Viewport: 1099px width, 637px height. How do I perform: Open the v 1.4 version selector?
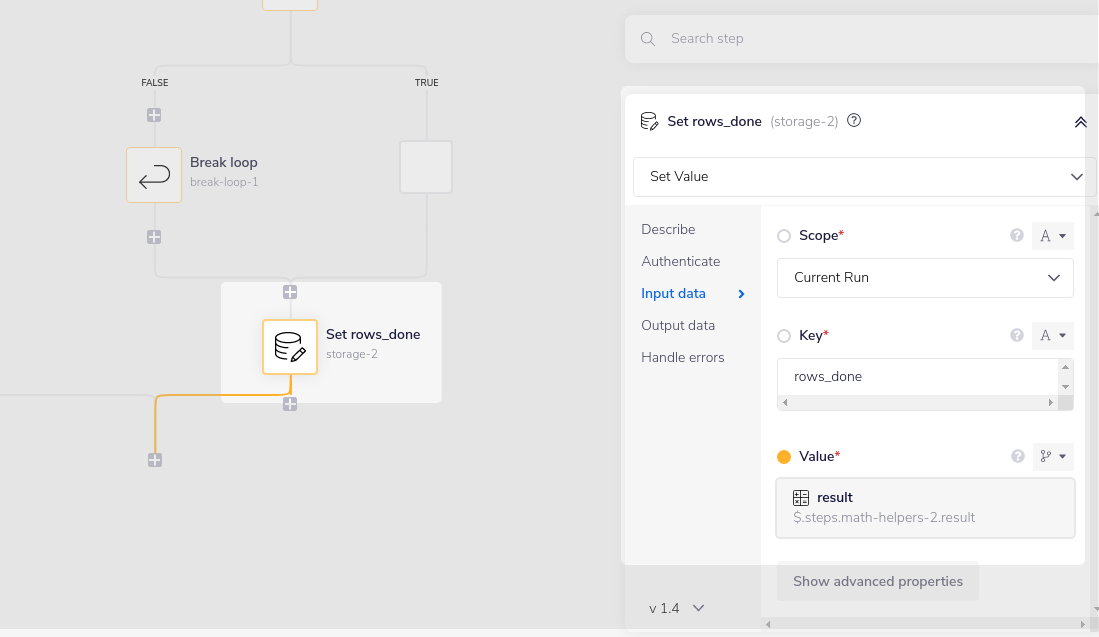[x=677, y=608]
